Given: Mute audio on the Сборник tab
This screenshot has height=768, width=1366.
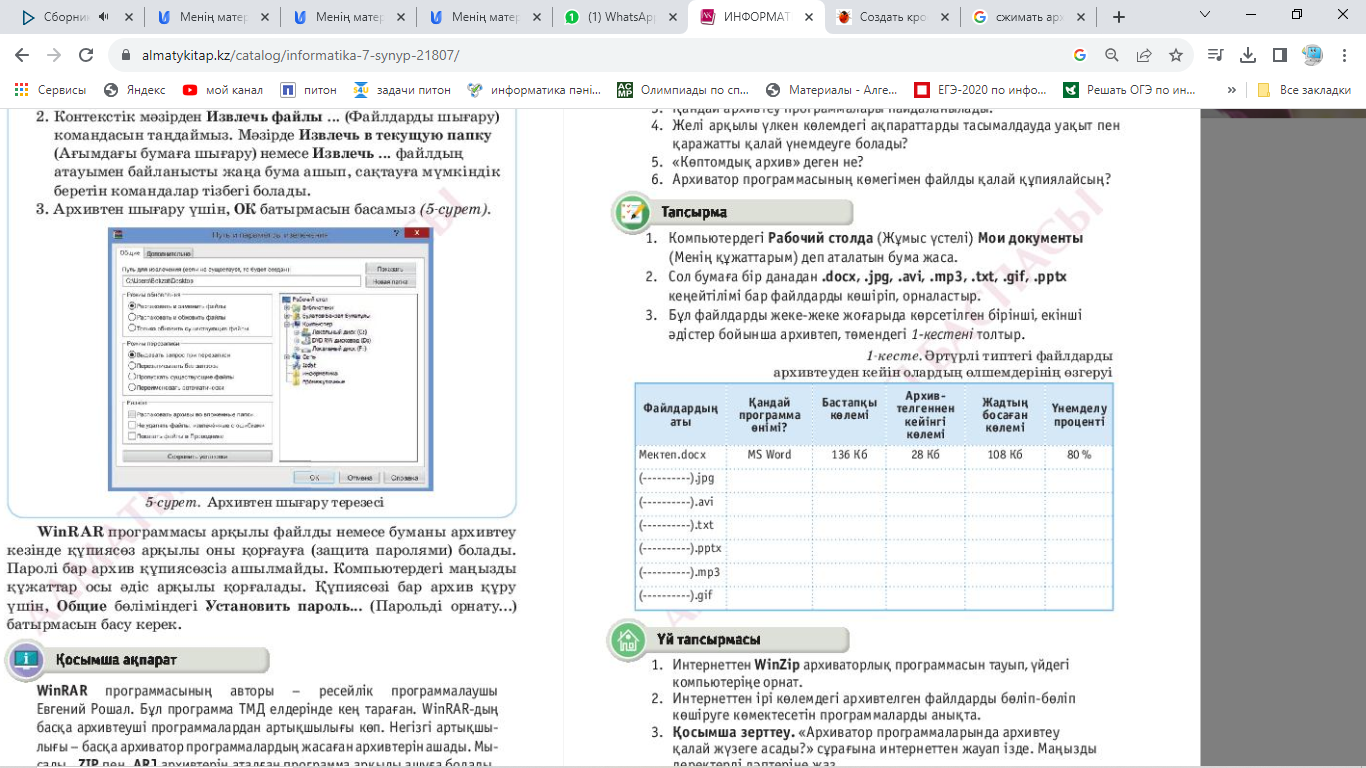Looking at the screenshot, I should 105,17.
